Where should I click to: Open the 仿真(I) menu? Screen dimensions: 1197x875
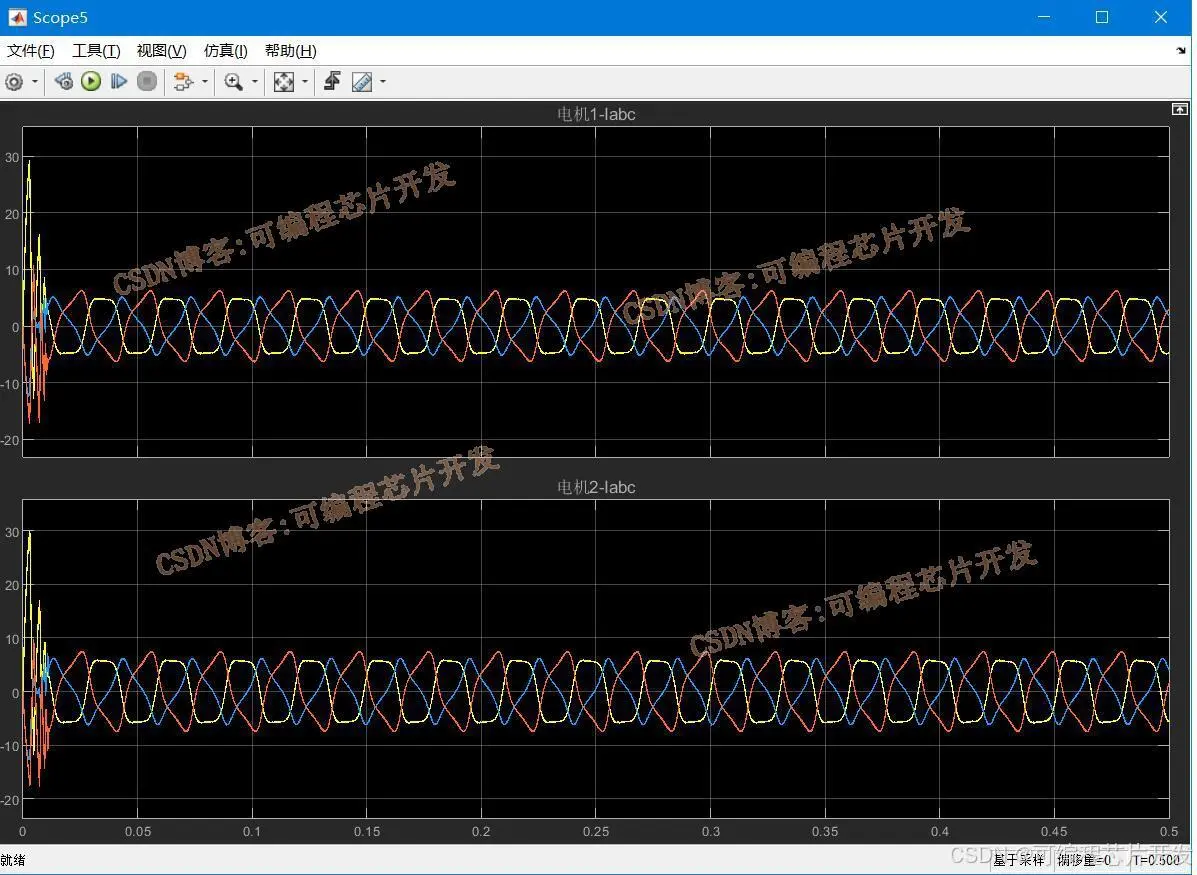tap(226, 51)
